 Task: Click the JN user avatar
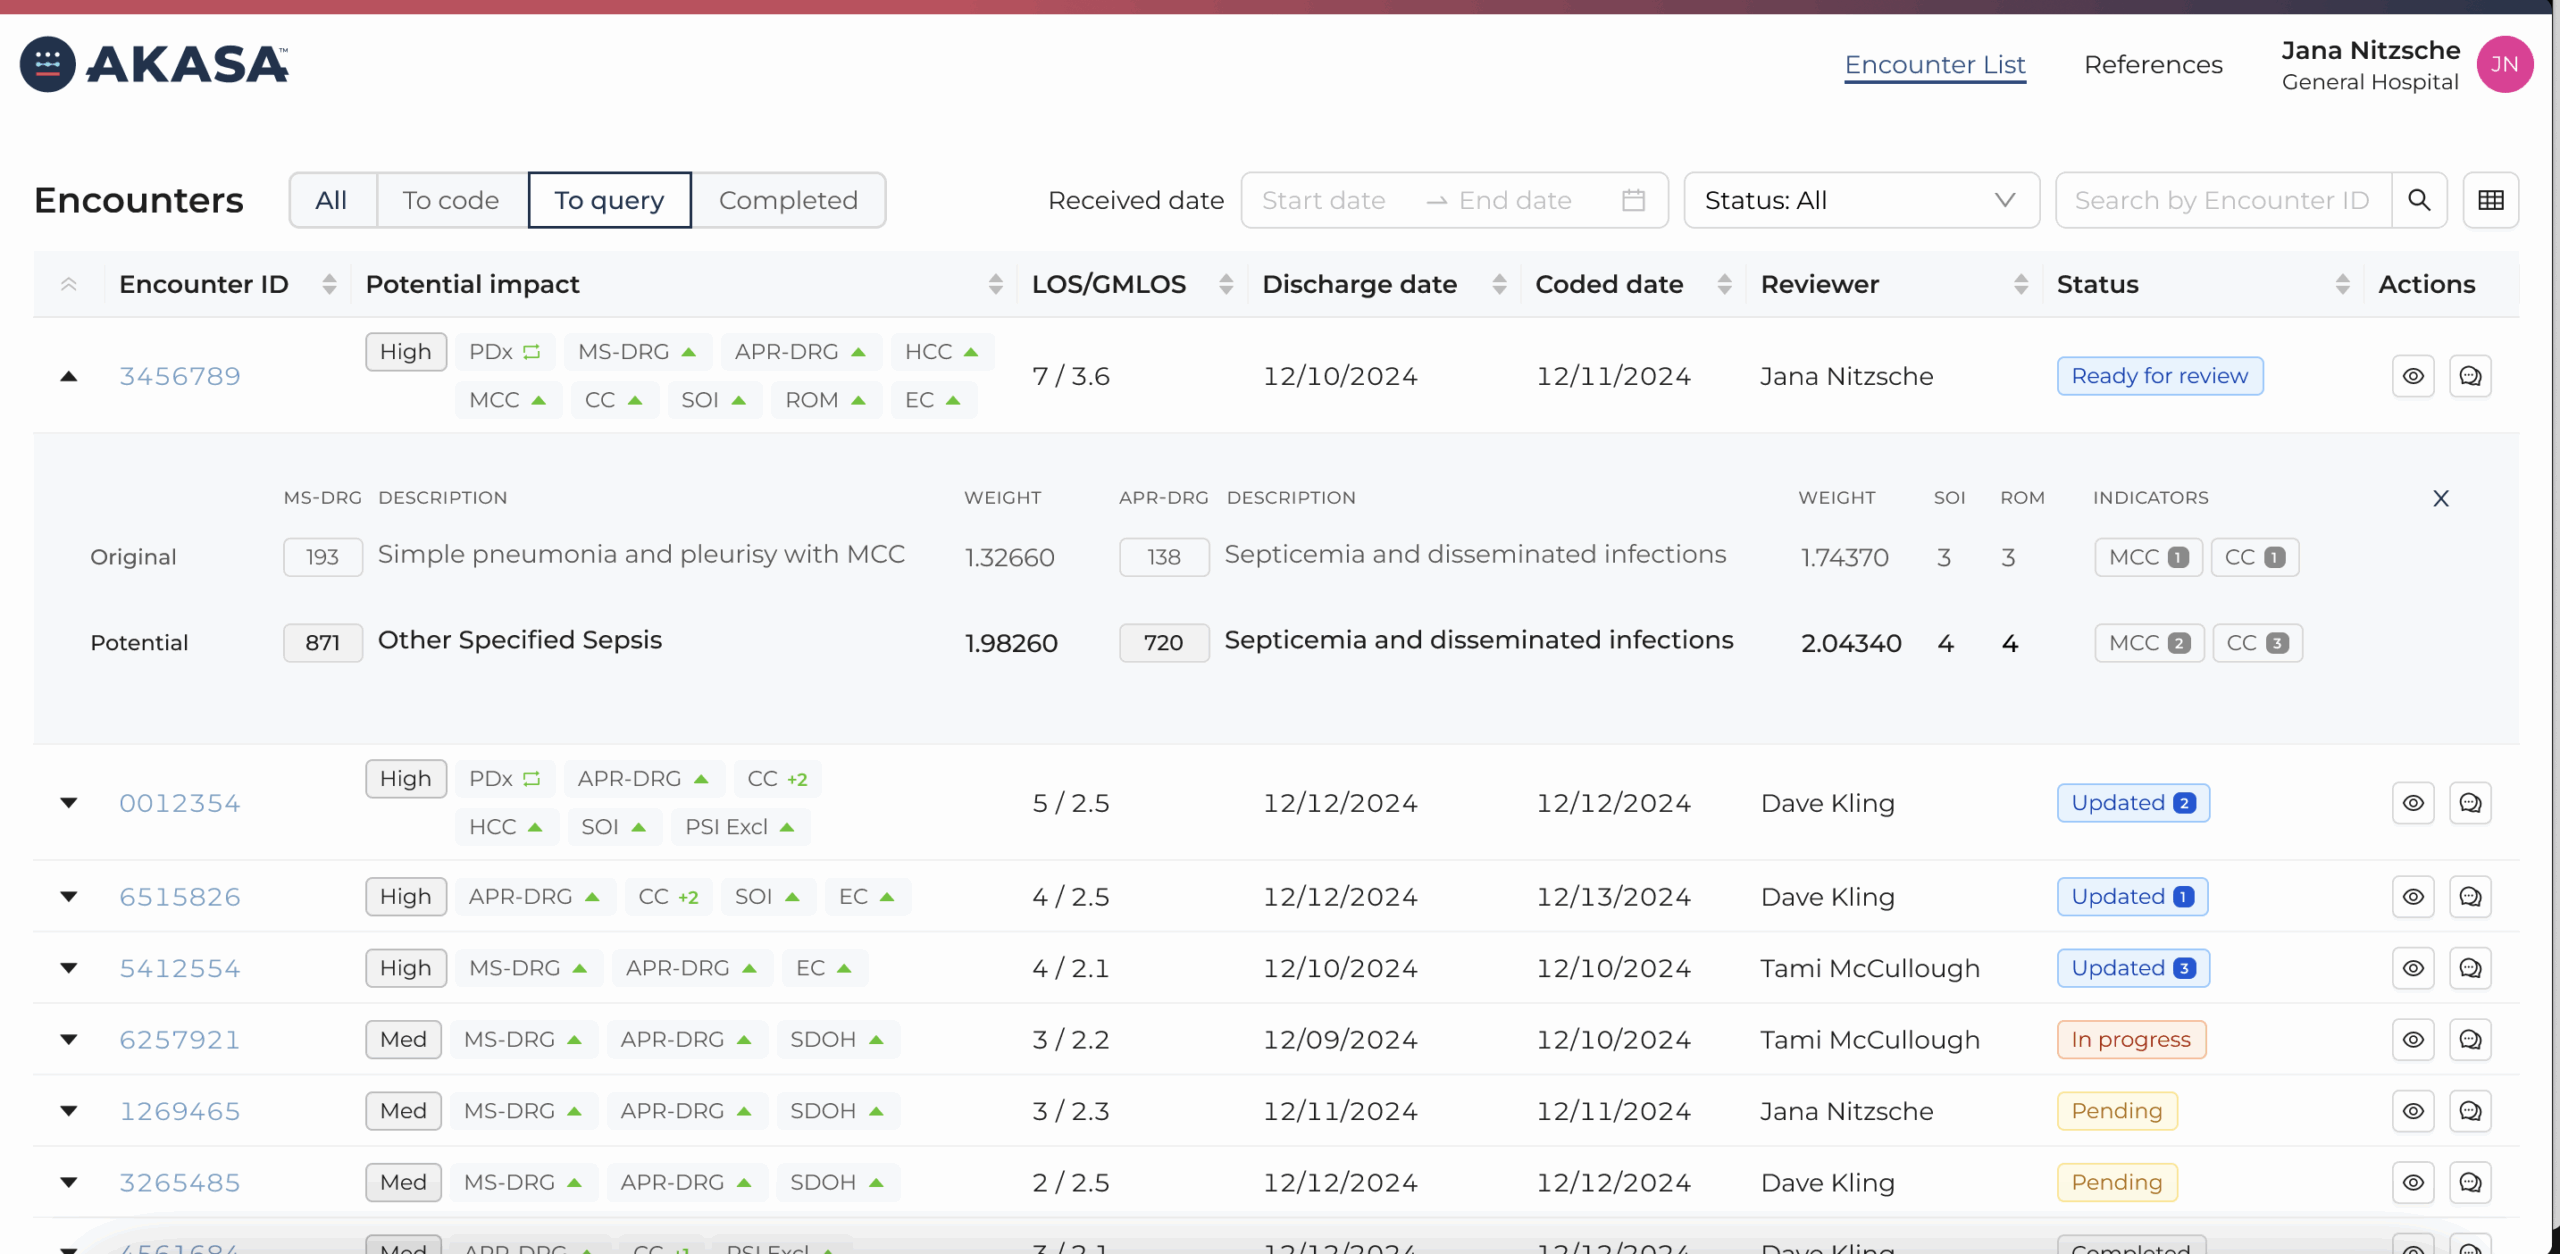point(2503,64)
